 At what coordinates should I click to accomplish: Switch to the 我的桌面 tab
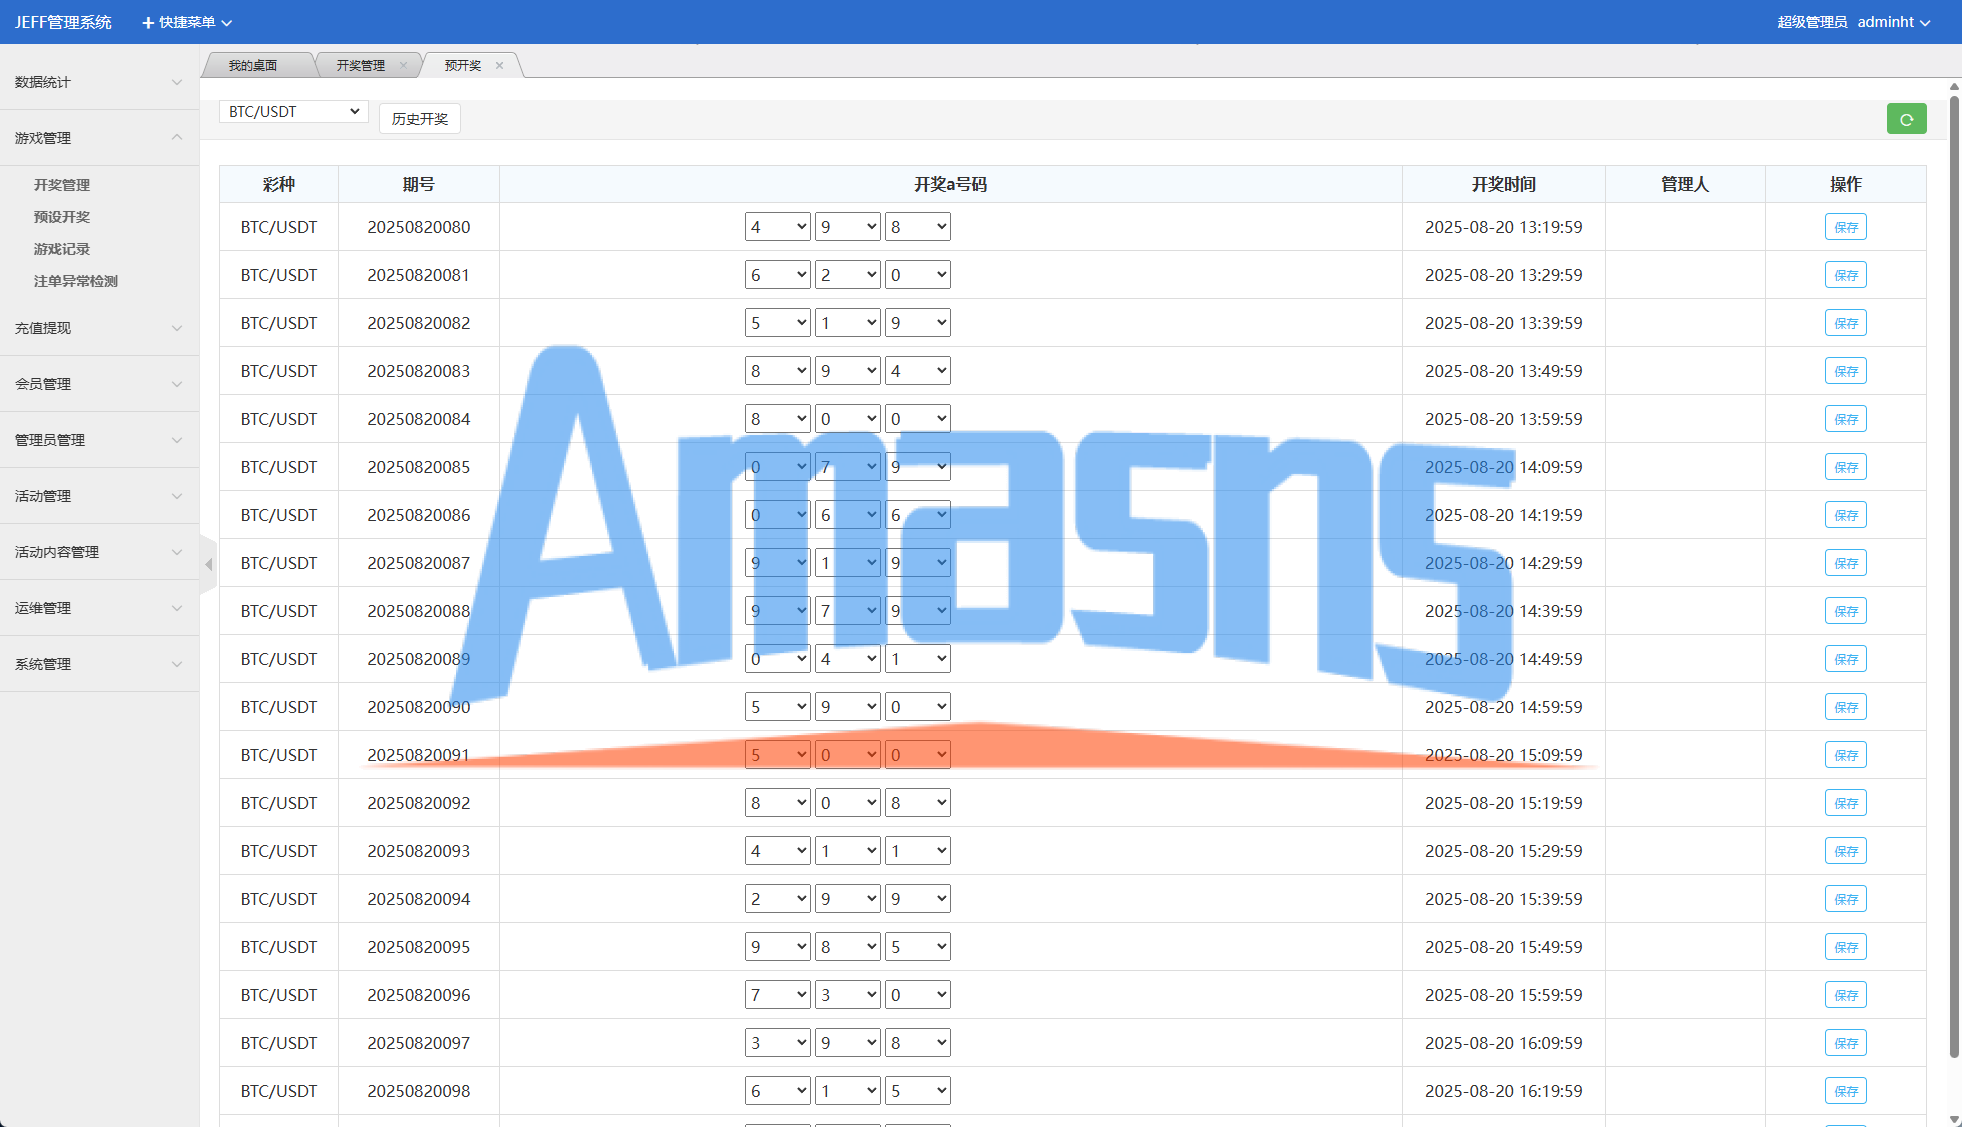253,66
